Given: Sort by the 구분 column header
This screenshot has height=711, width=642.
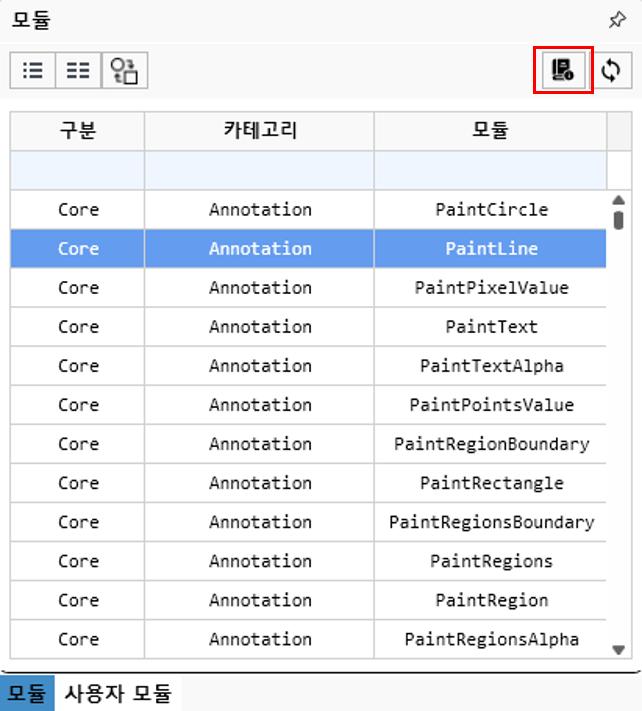Looking at the screenshot, I should 78,131.
